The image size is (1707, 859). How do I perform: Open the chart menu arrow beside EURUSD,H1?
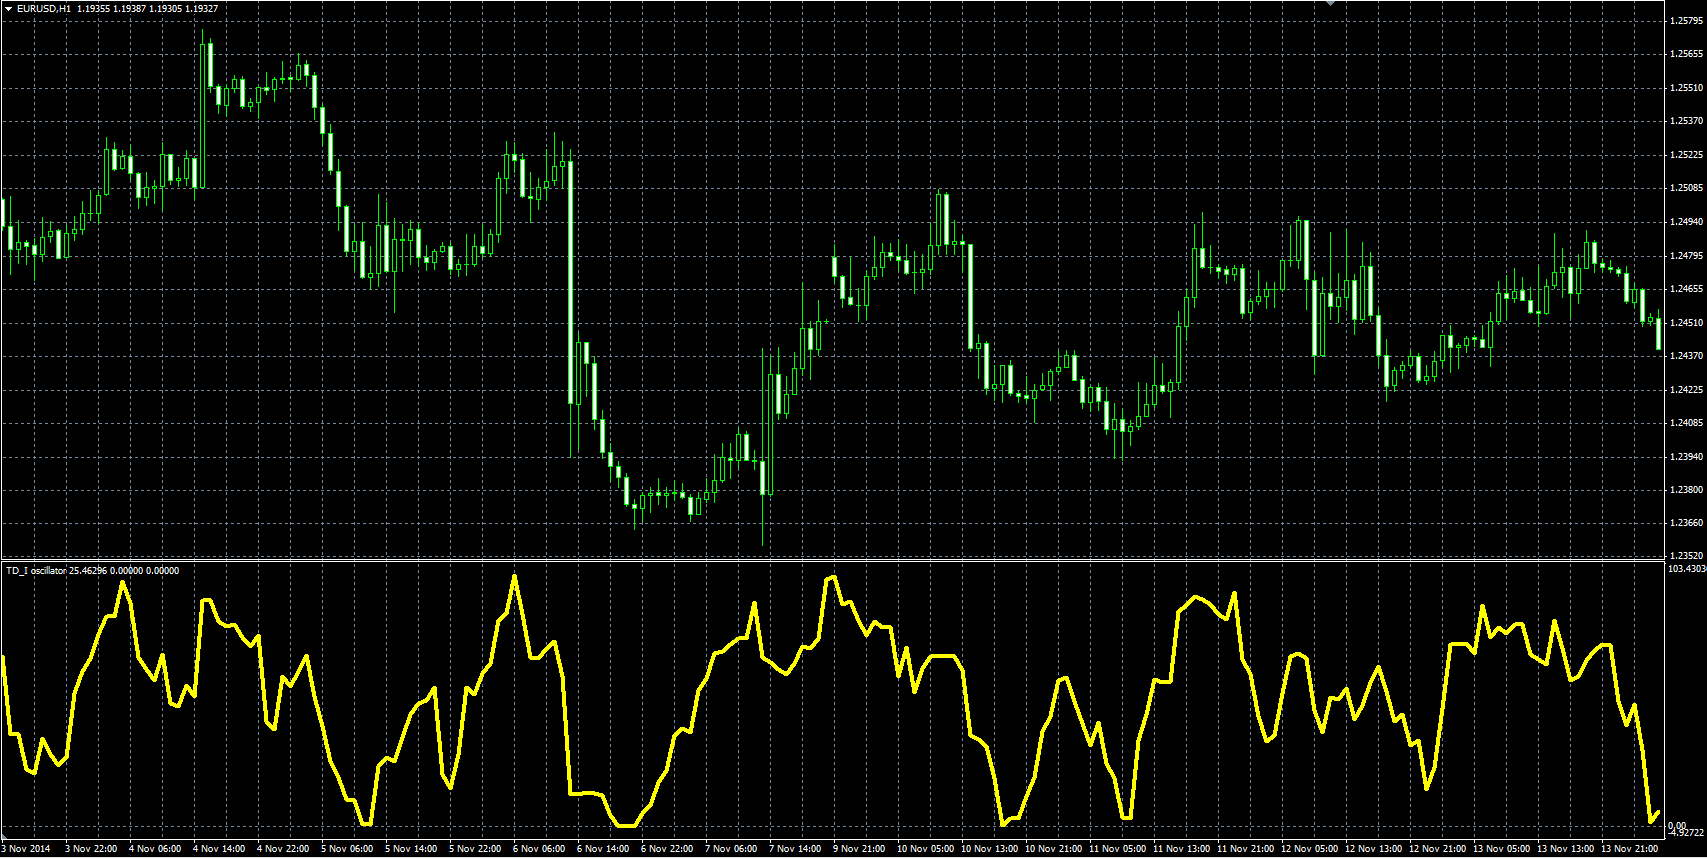8,8
